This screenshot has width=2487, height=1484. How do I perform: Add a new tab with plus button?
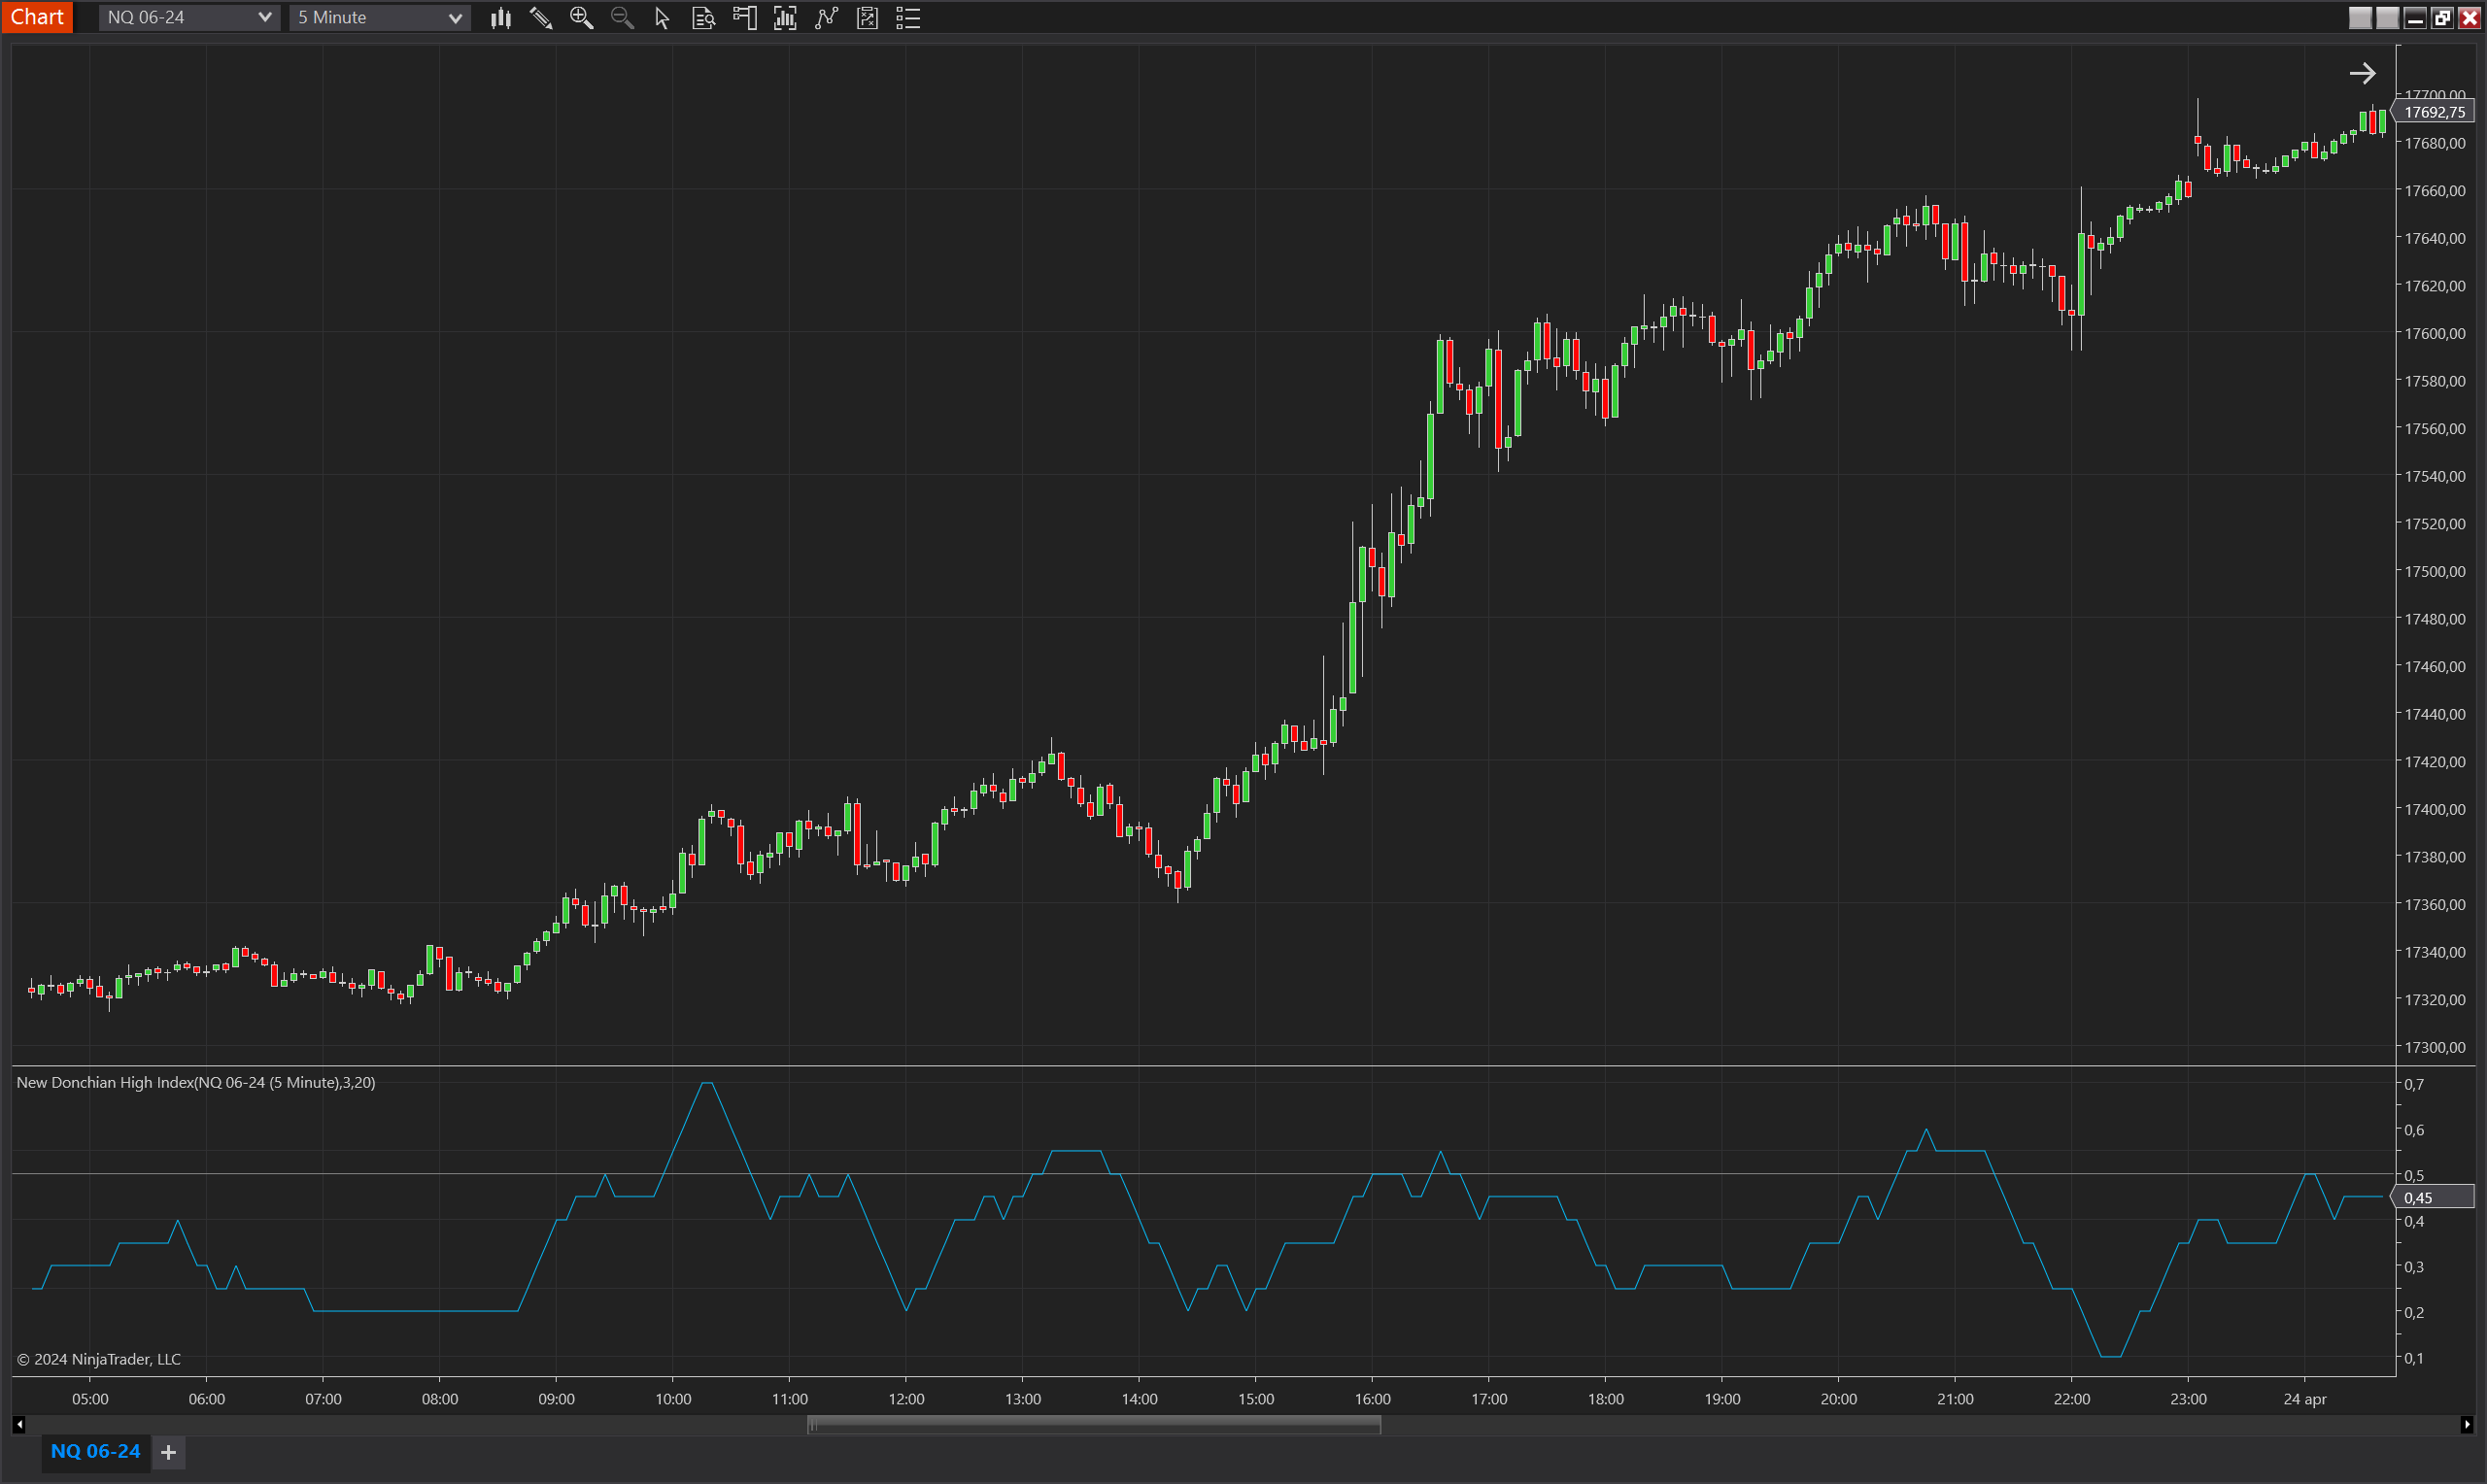(168, 1452)
